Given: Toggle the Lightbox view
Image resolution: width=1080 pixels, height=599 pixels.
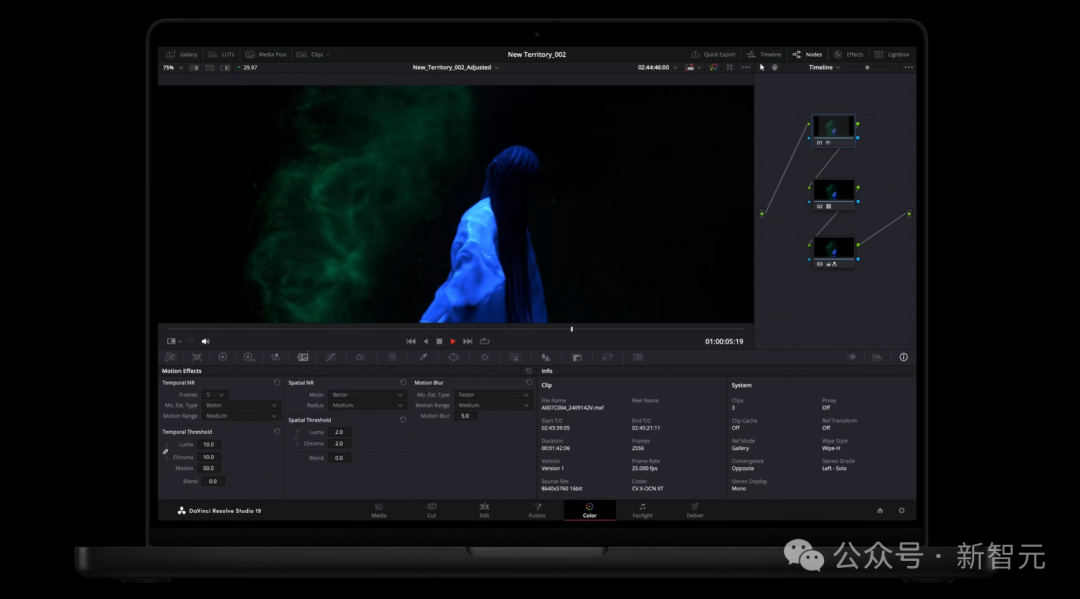Looking at the screenshot, I should point(892,54).
